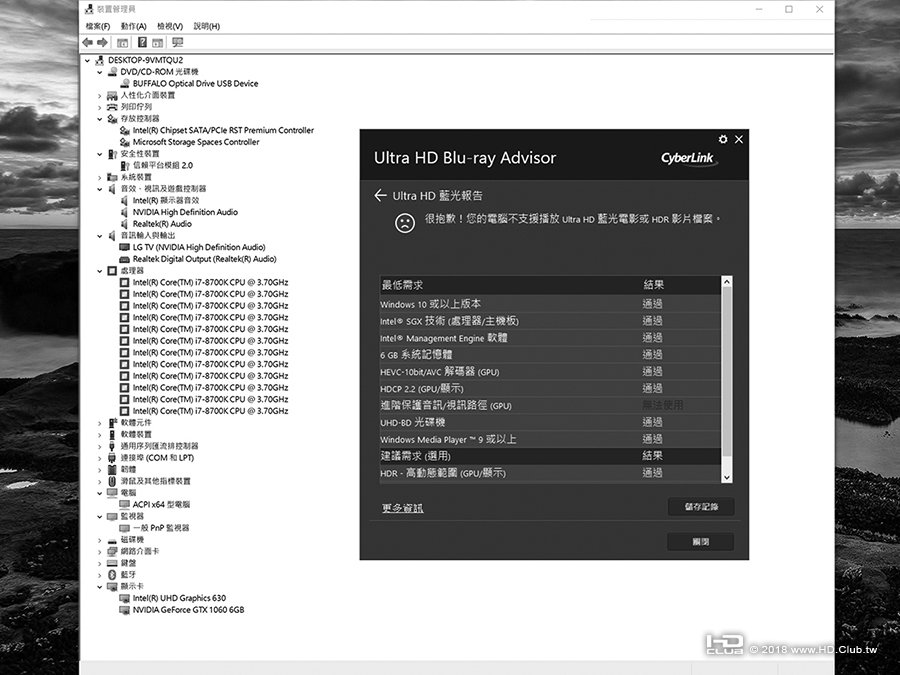Select Realtek(R) Audio device
The width and height of the screenshot is (900, 675).
[x=162, y=224]
